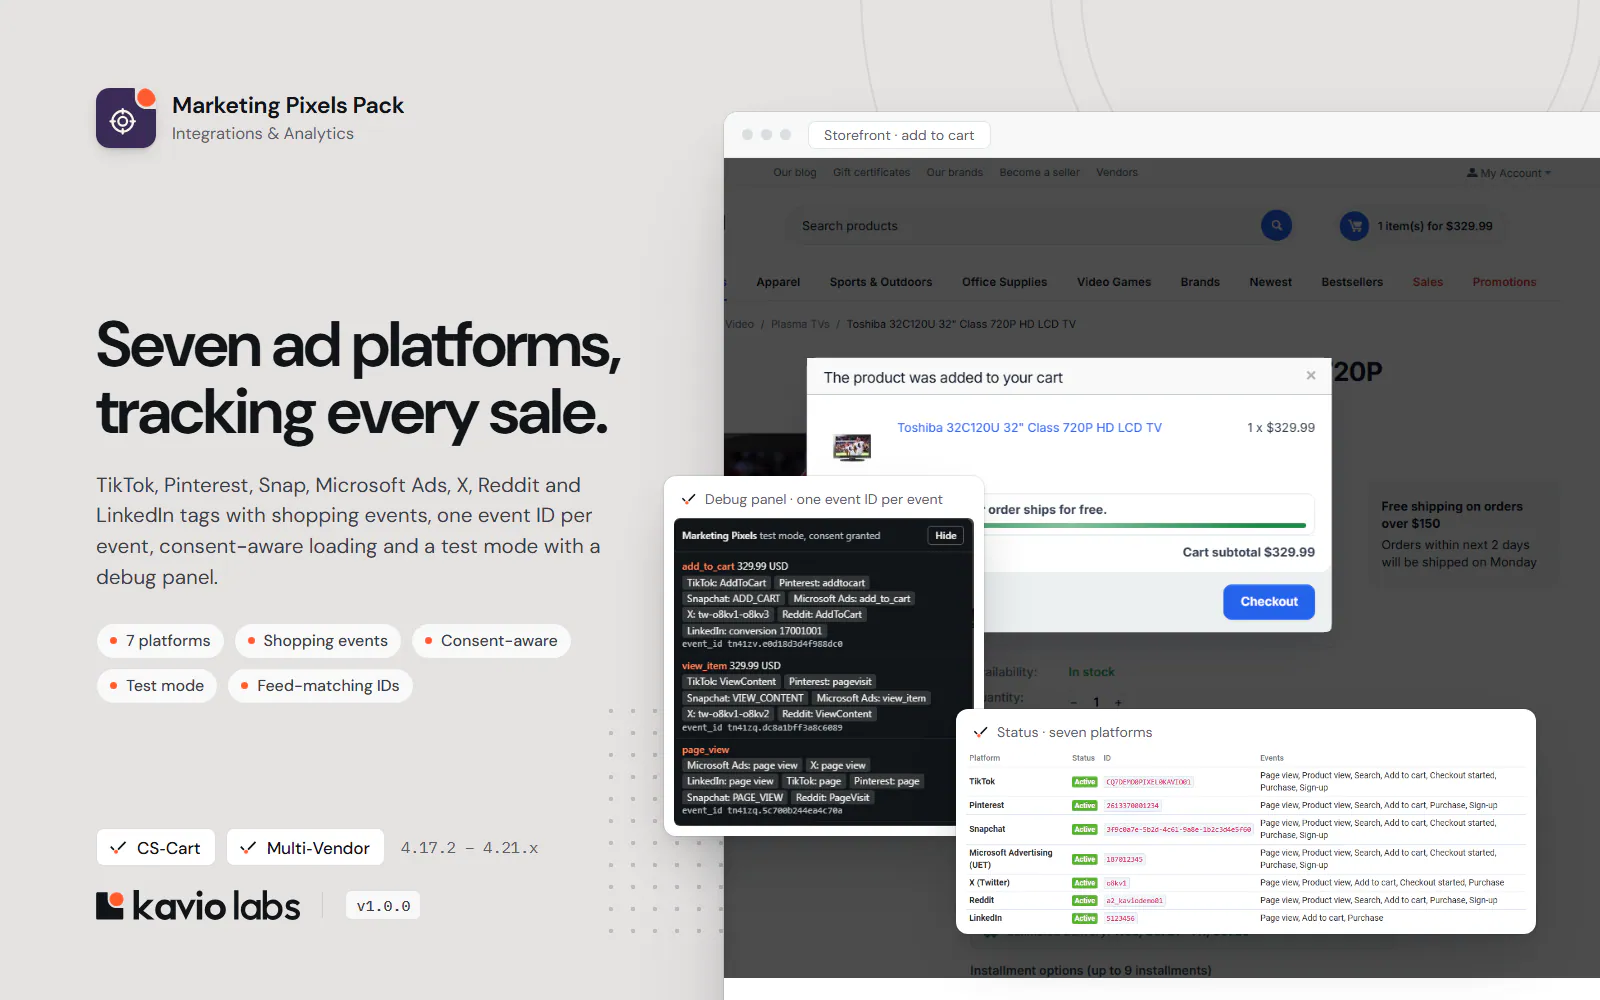Click the Feed-matching IDs tag

320,686
